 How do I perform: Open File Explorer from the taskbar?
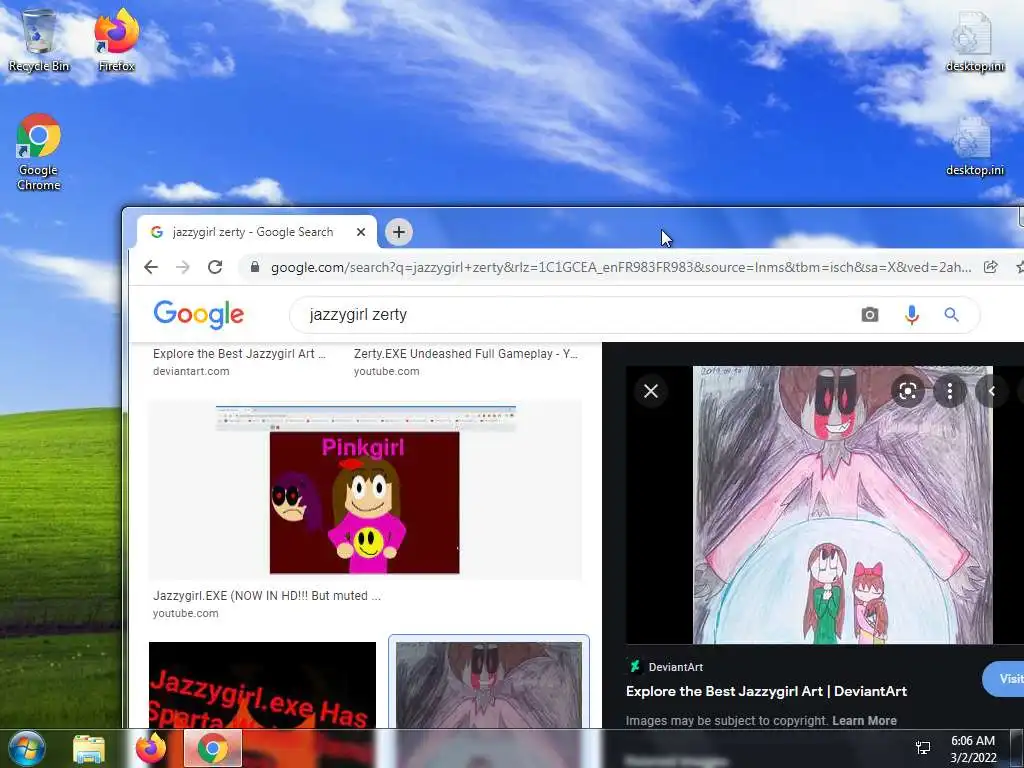tap(89, 749)
